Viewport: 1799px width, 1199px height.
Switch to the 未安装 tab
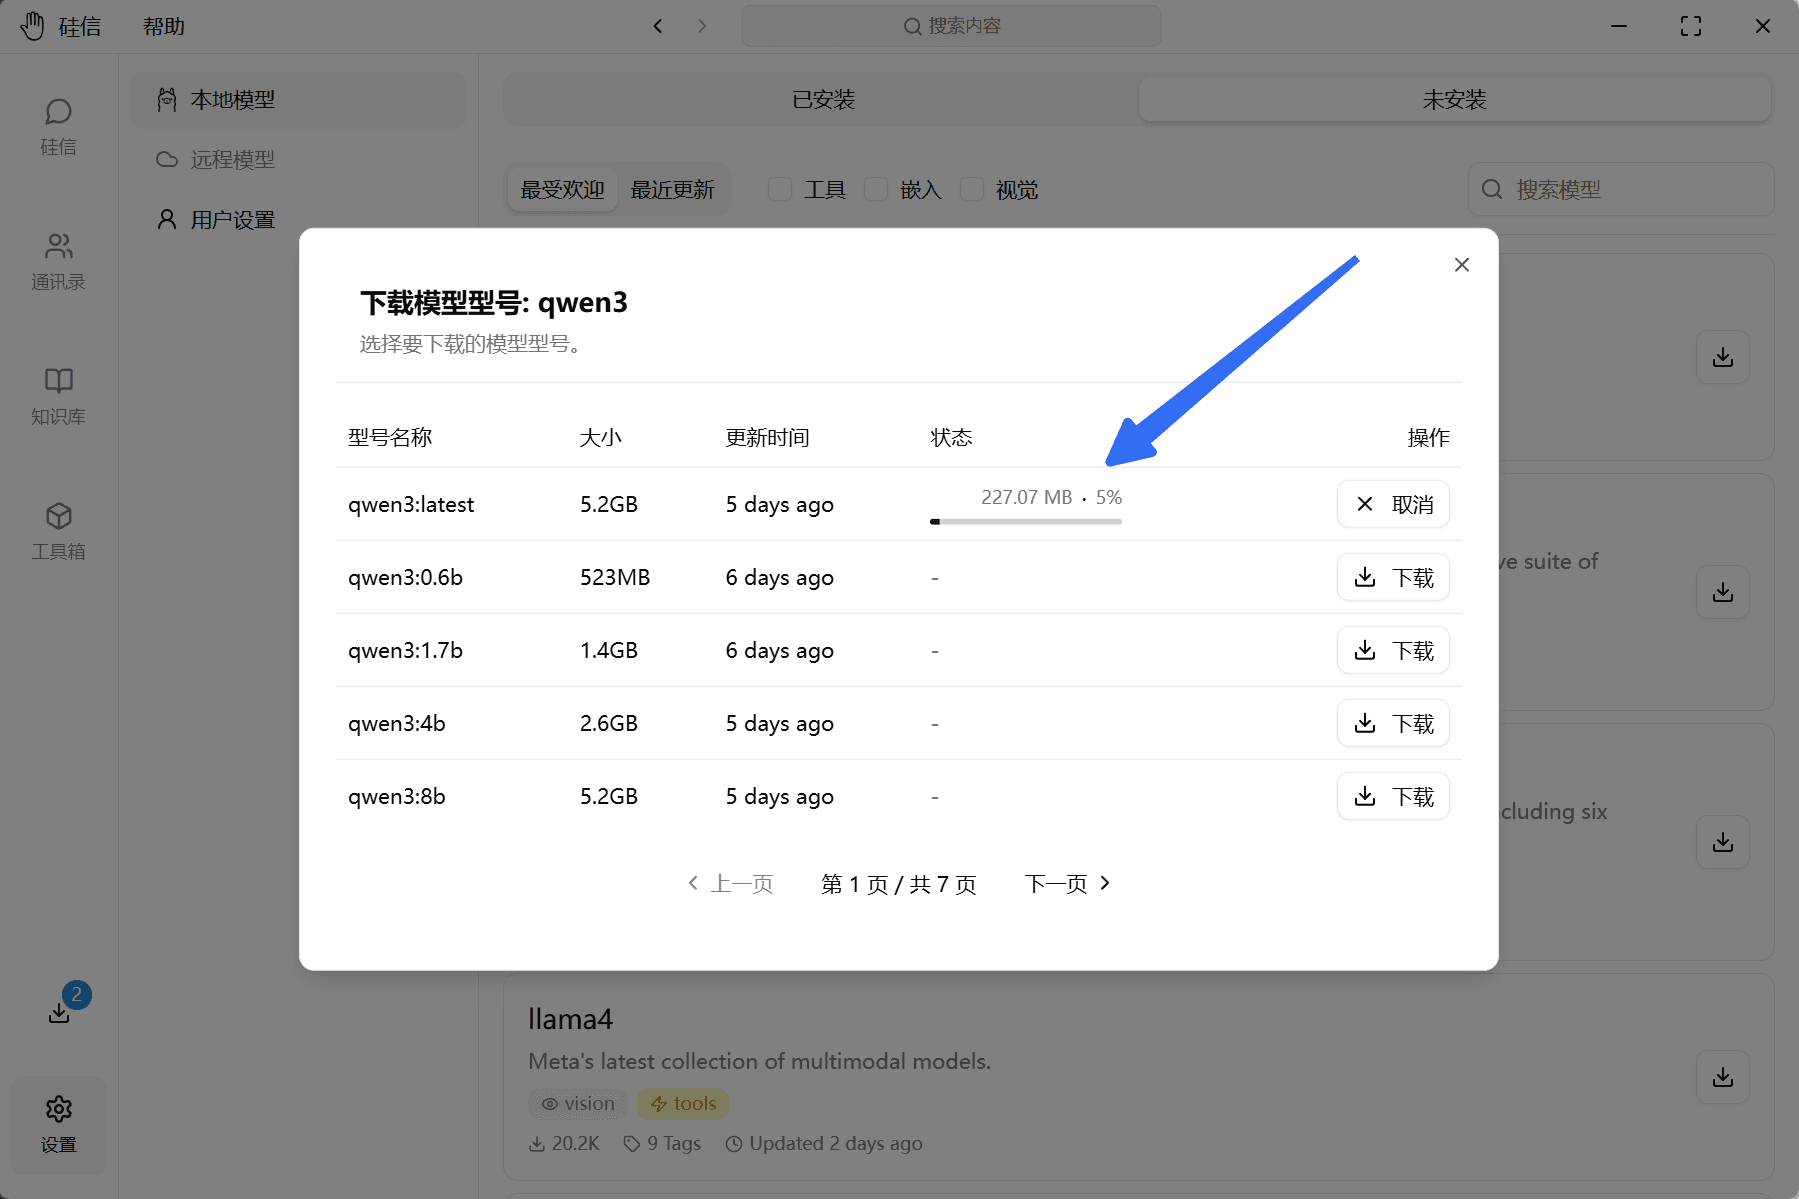pyautogui.click(x=1454, y=100)
